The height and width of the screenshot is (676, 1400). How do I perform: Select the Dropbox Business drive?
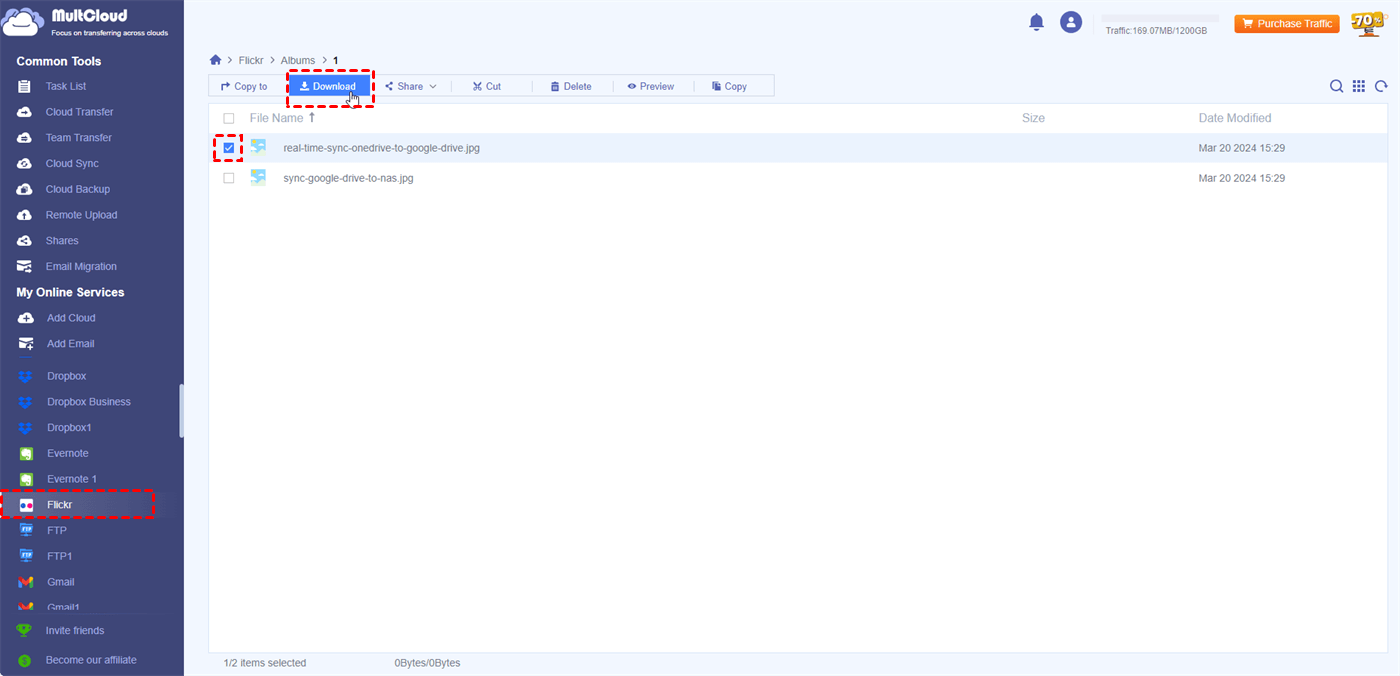(88, 402)
